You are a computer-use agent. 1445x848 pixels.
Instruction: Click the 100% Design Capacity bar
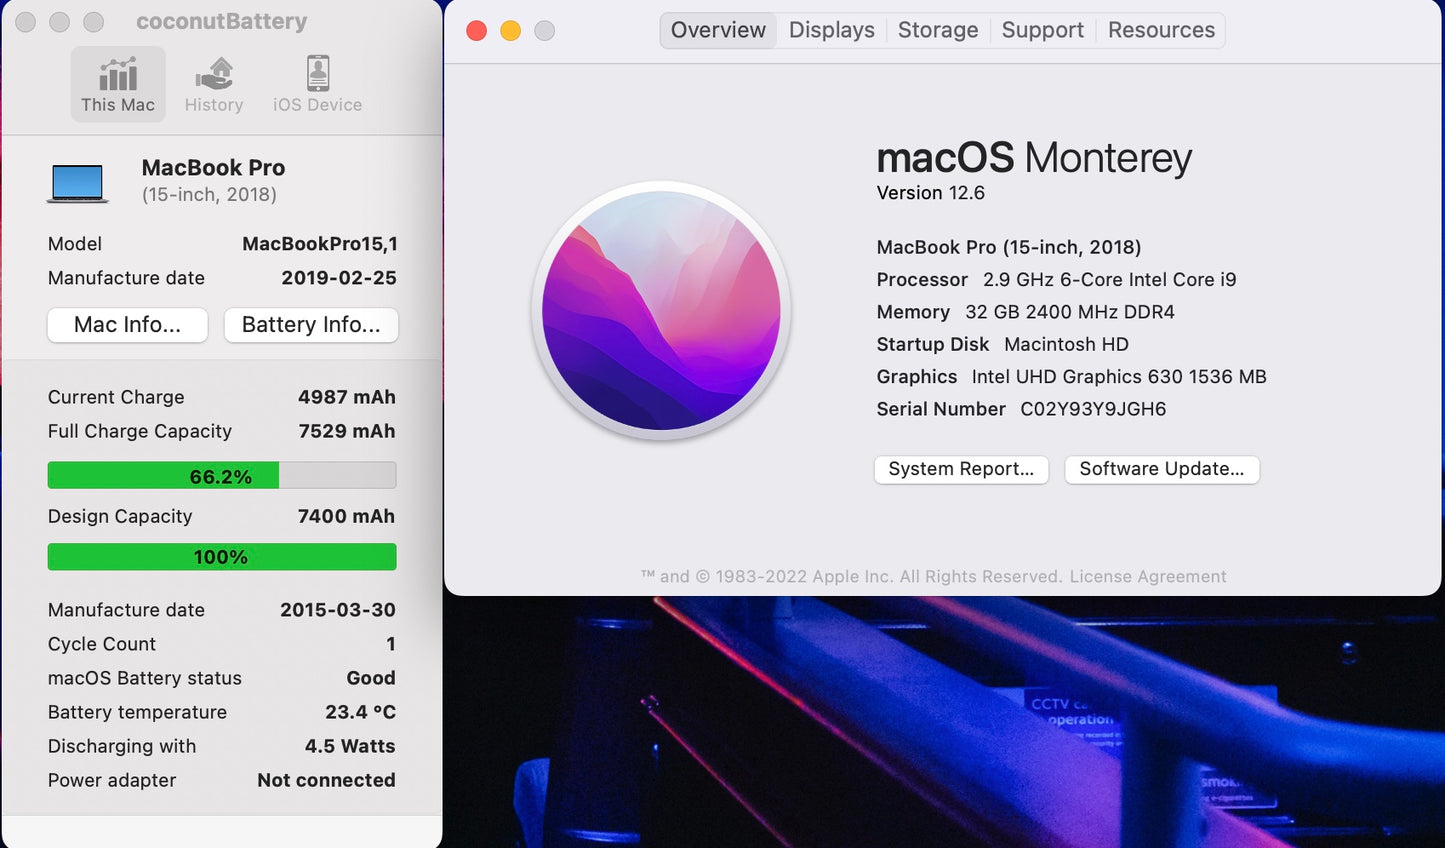coord(221,556)
